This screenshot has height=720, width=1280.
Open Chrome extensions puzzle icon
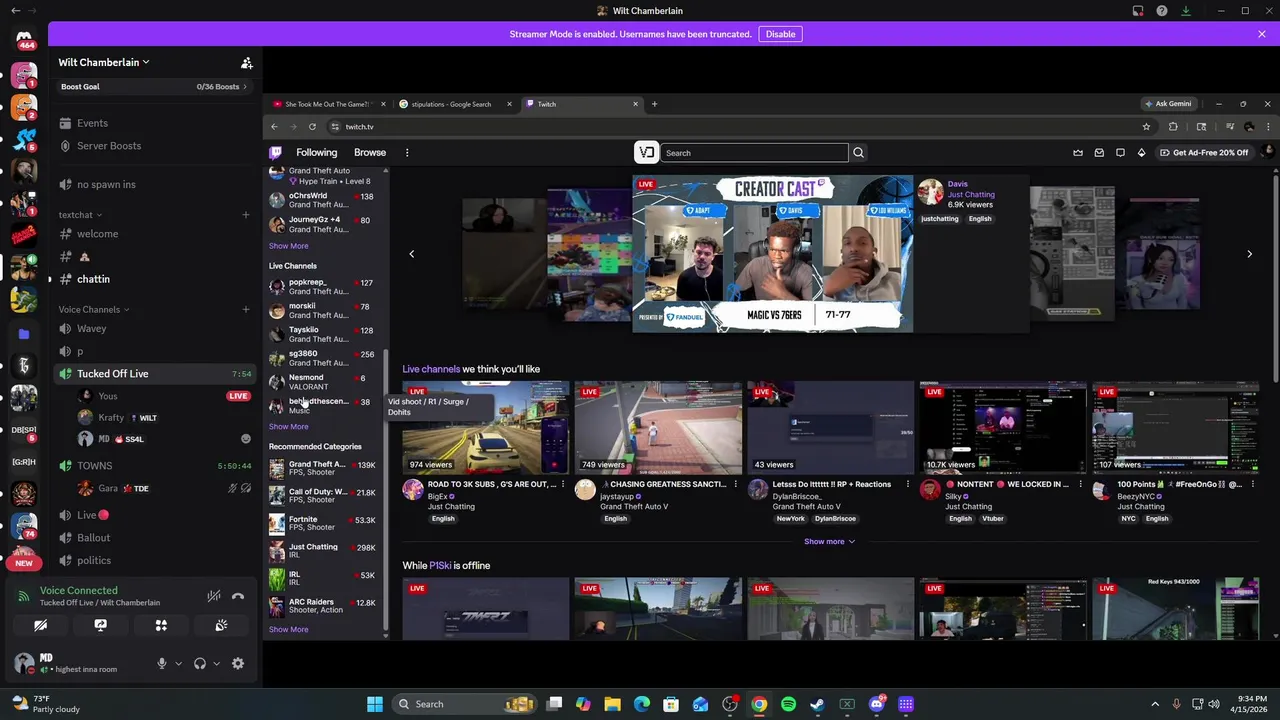point(1173,127)
